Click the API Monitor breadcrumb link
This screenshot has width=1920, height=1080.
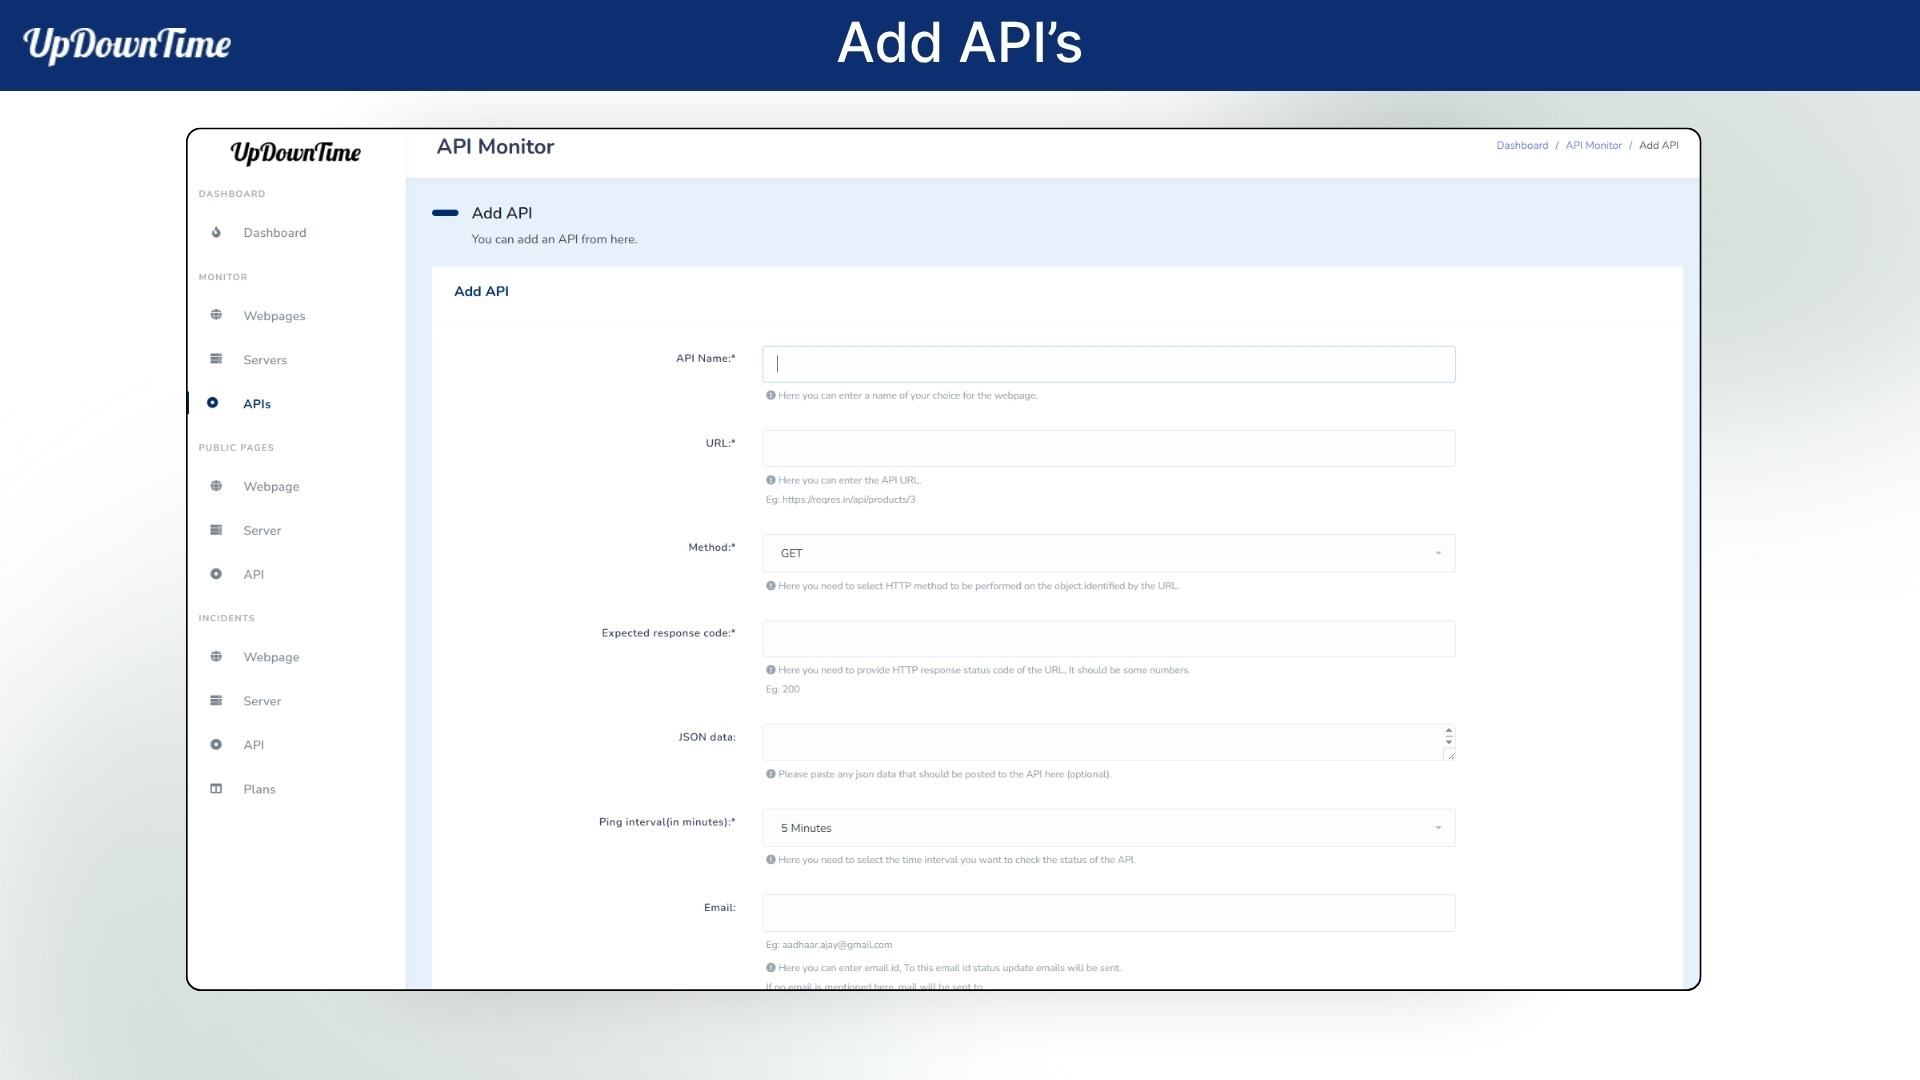1593,145
